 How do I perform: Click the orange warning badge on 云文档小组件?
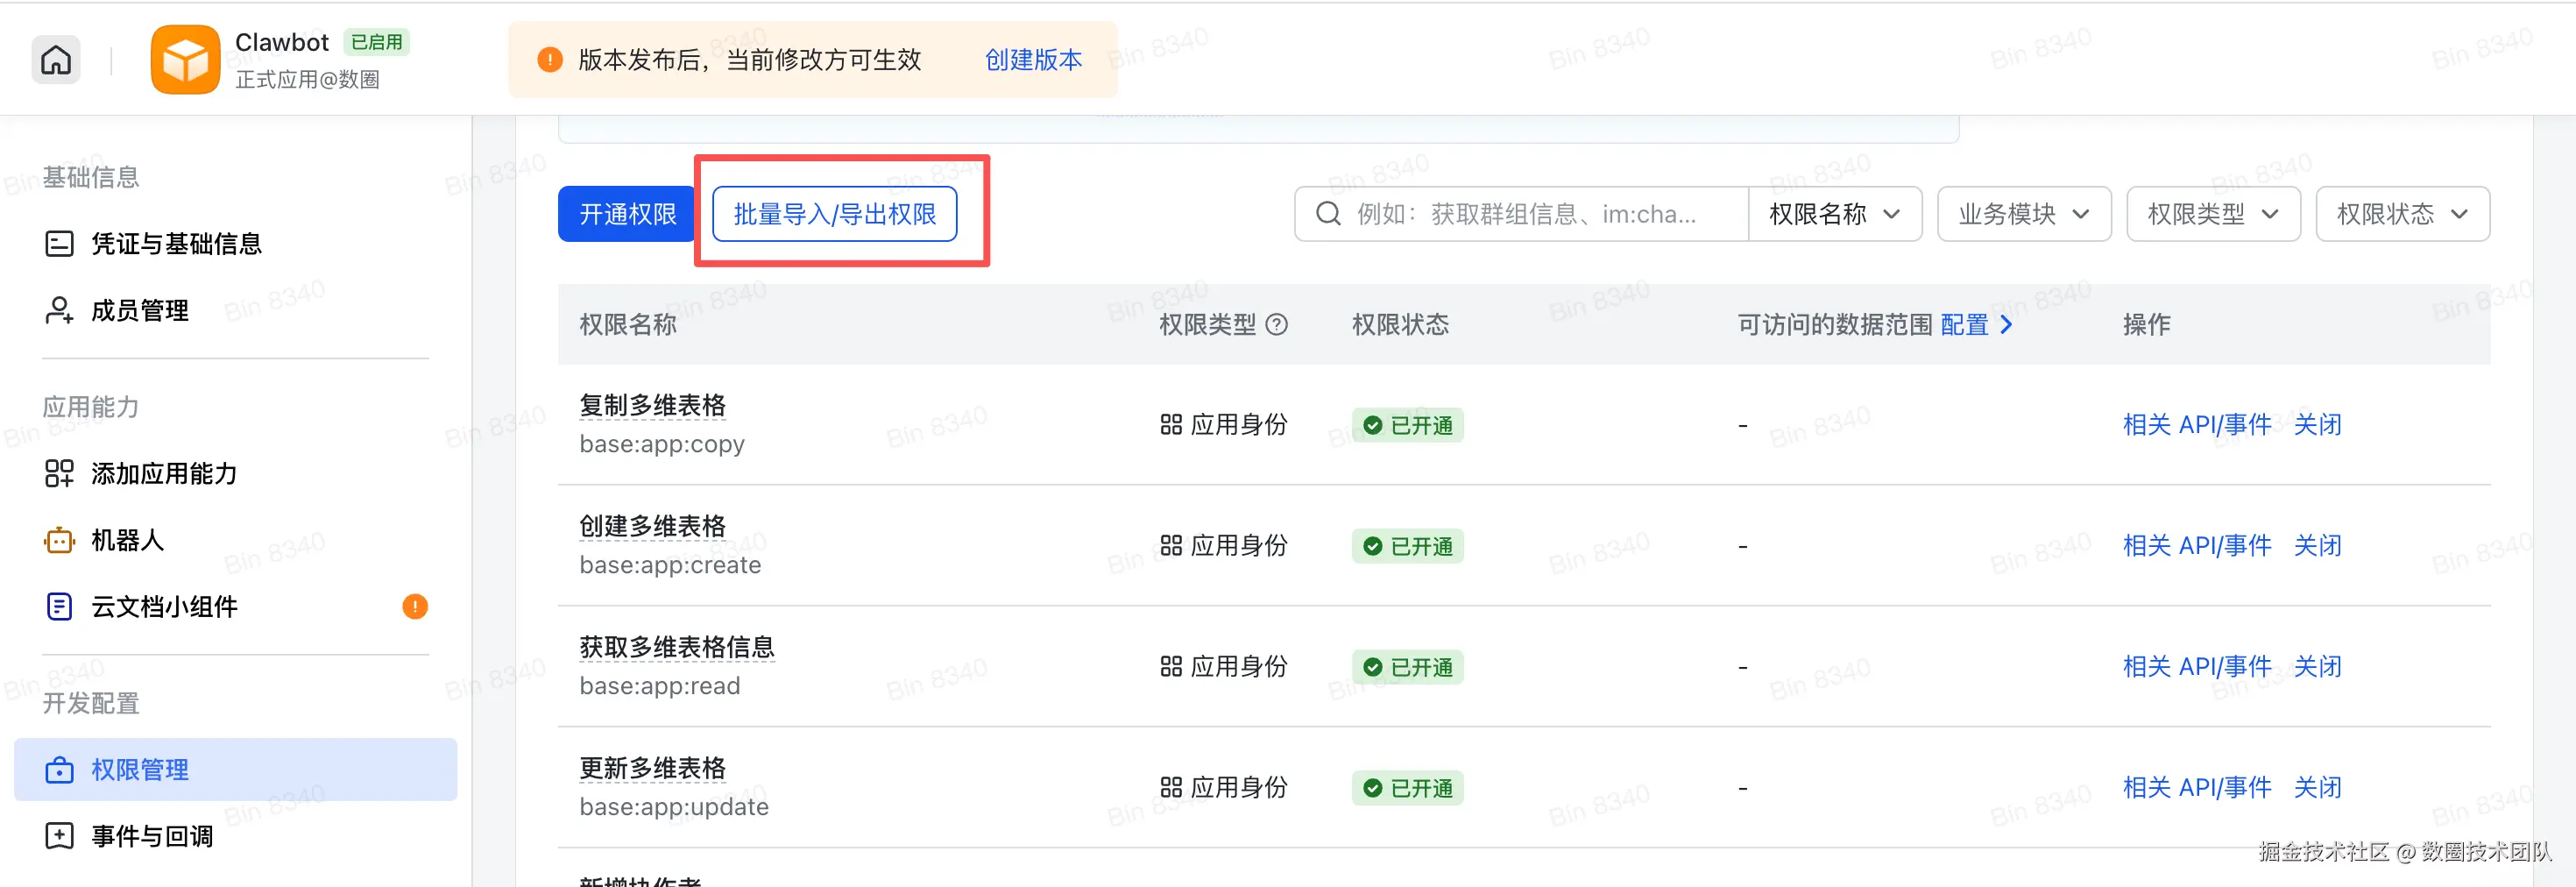coord(415,607)
